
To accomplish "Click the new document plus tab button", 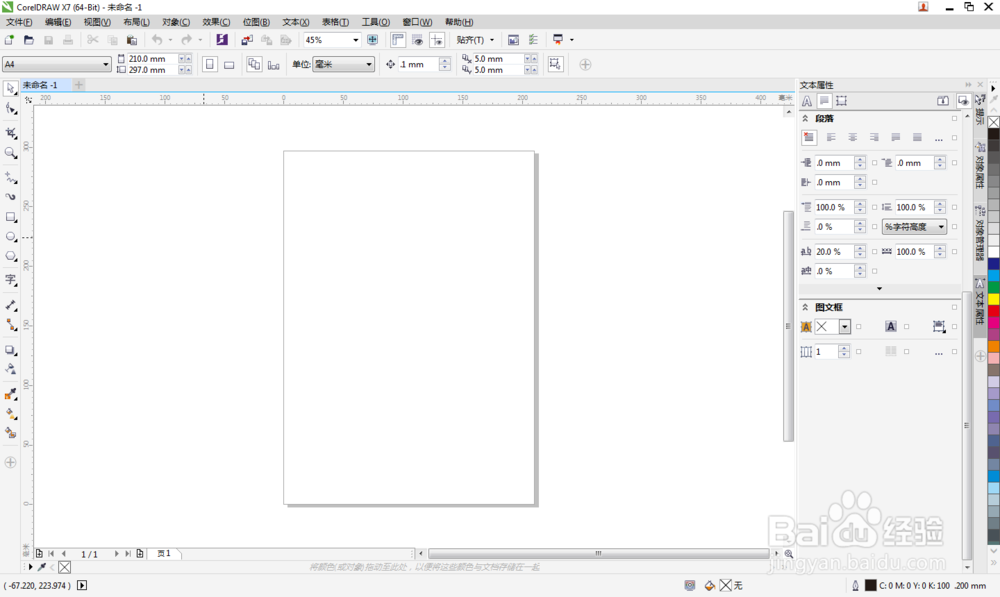I will click(78, 85).
